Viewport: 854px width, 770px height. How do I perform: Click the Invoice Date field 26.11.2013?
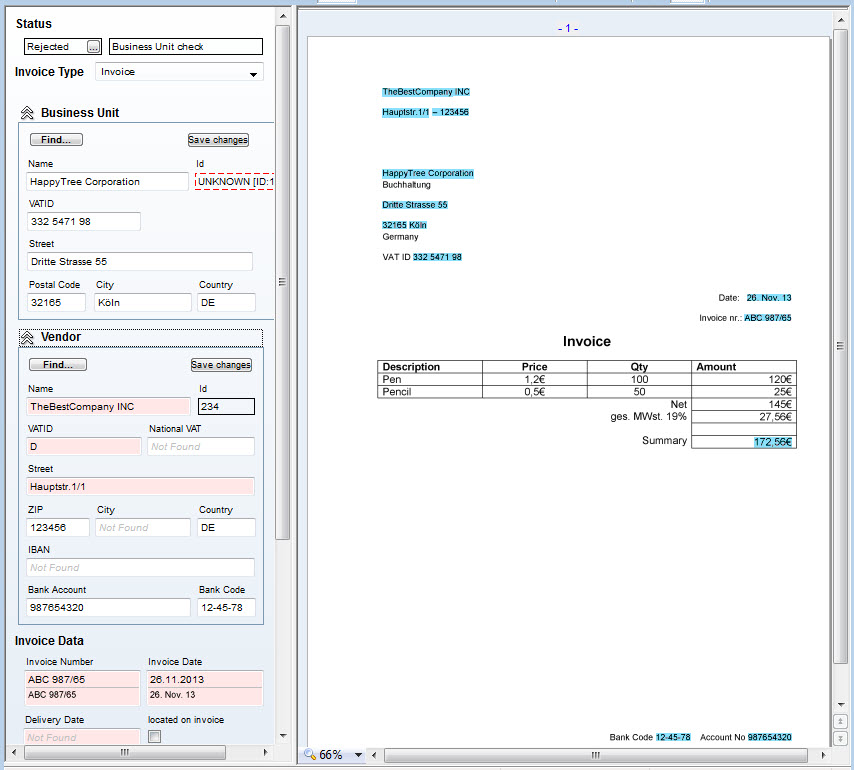(205, 680)
